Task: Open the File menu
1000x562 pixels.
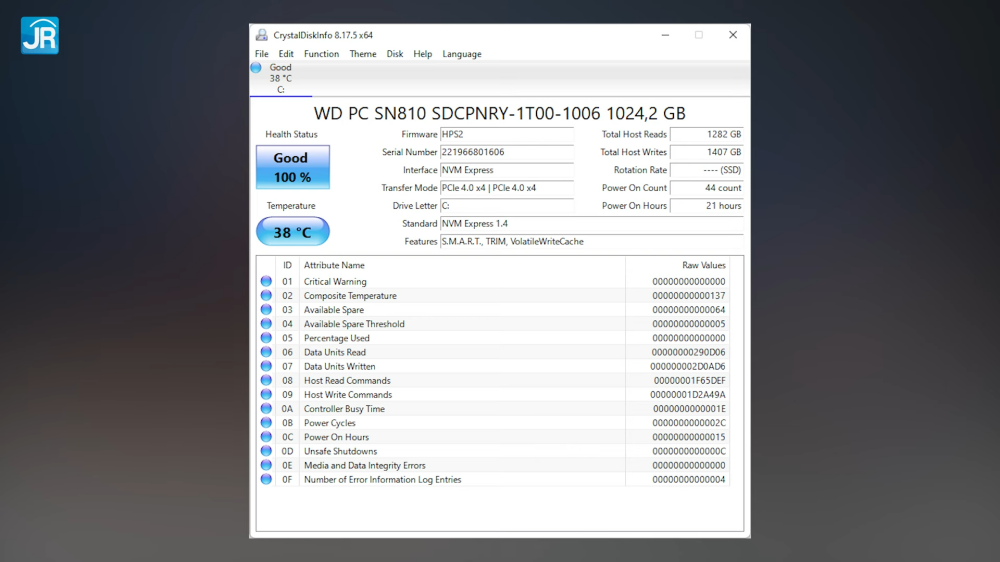Action: coord(261,54)
